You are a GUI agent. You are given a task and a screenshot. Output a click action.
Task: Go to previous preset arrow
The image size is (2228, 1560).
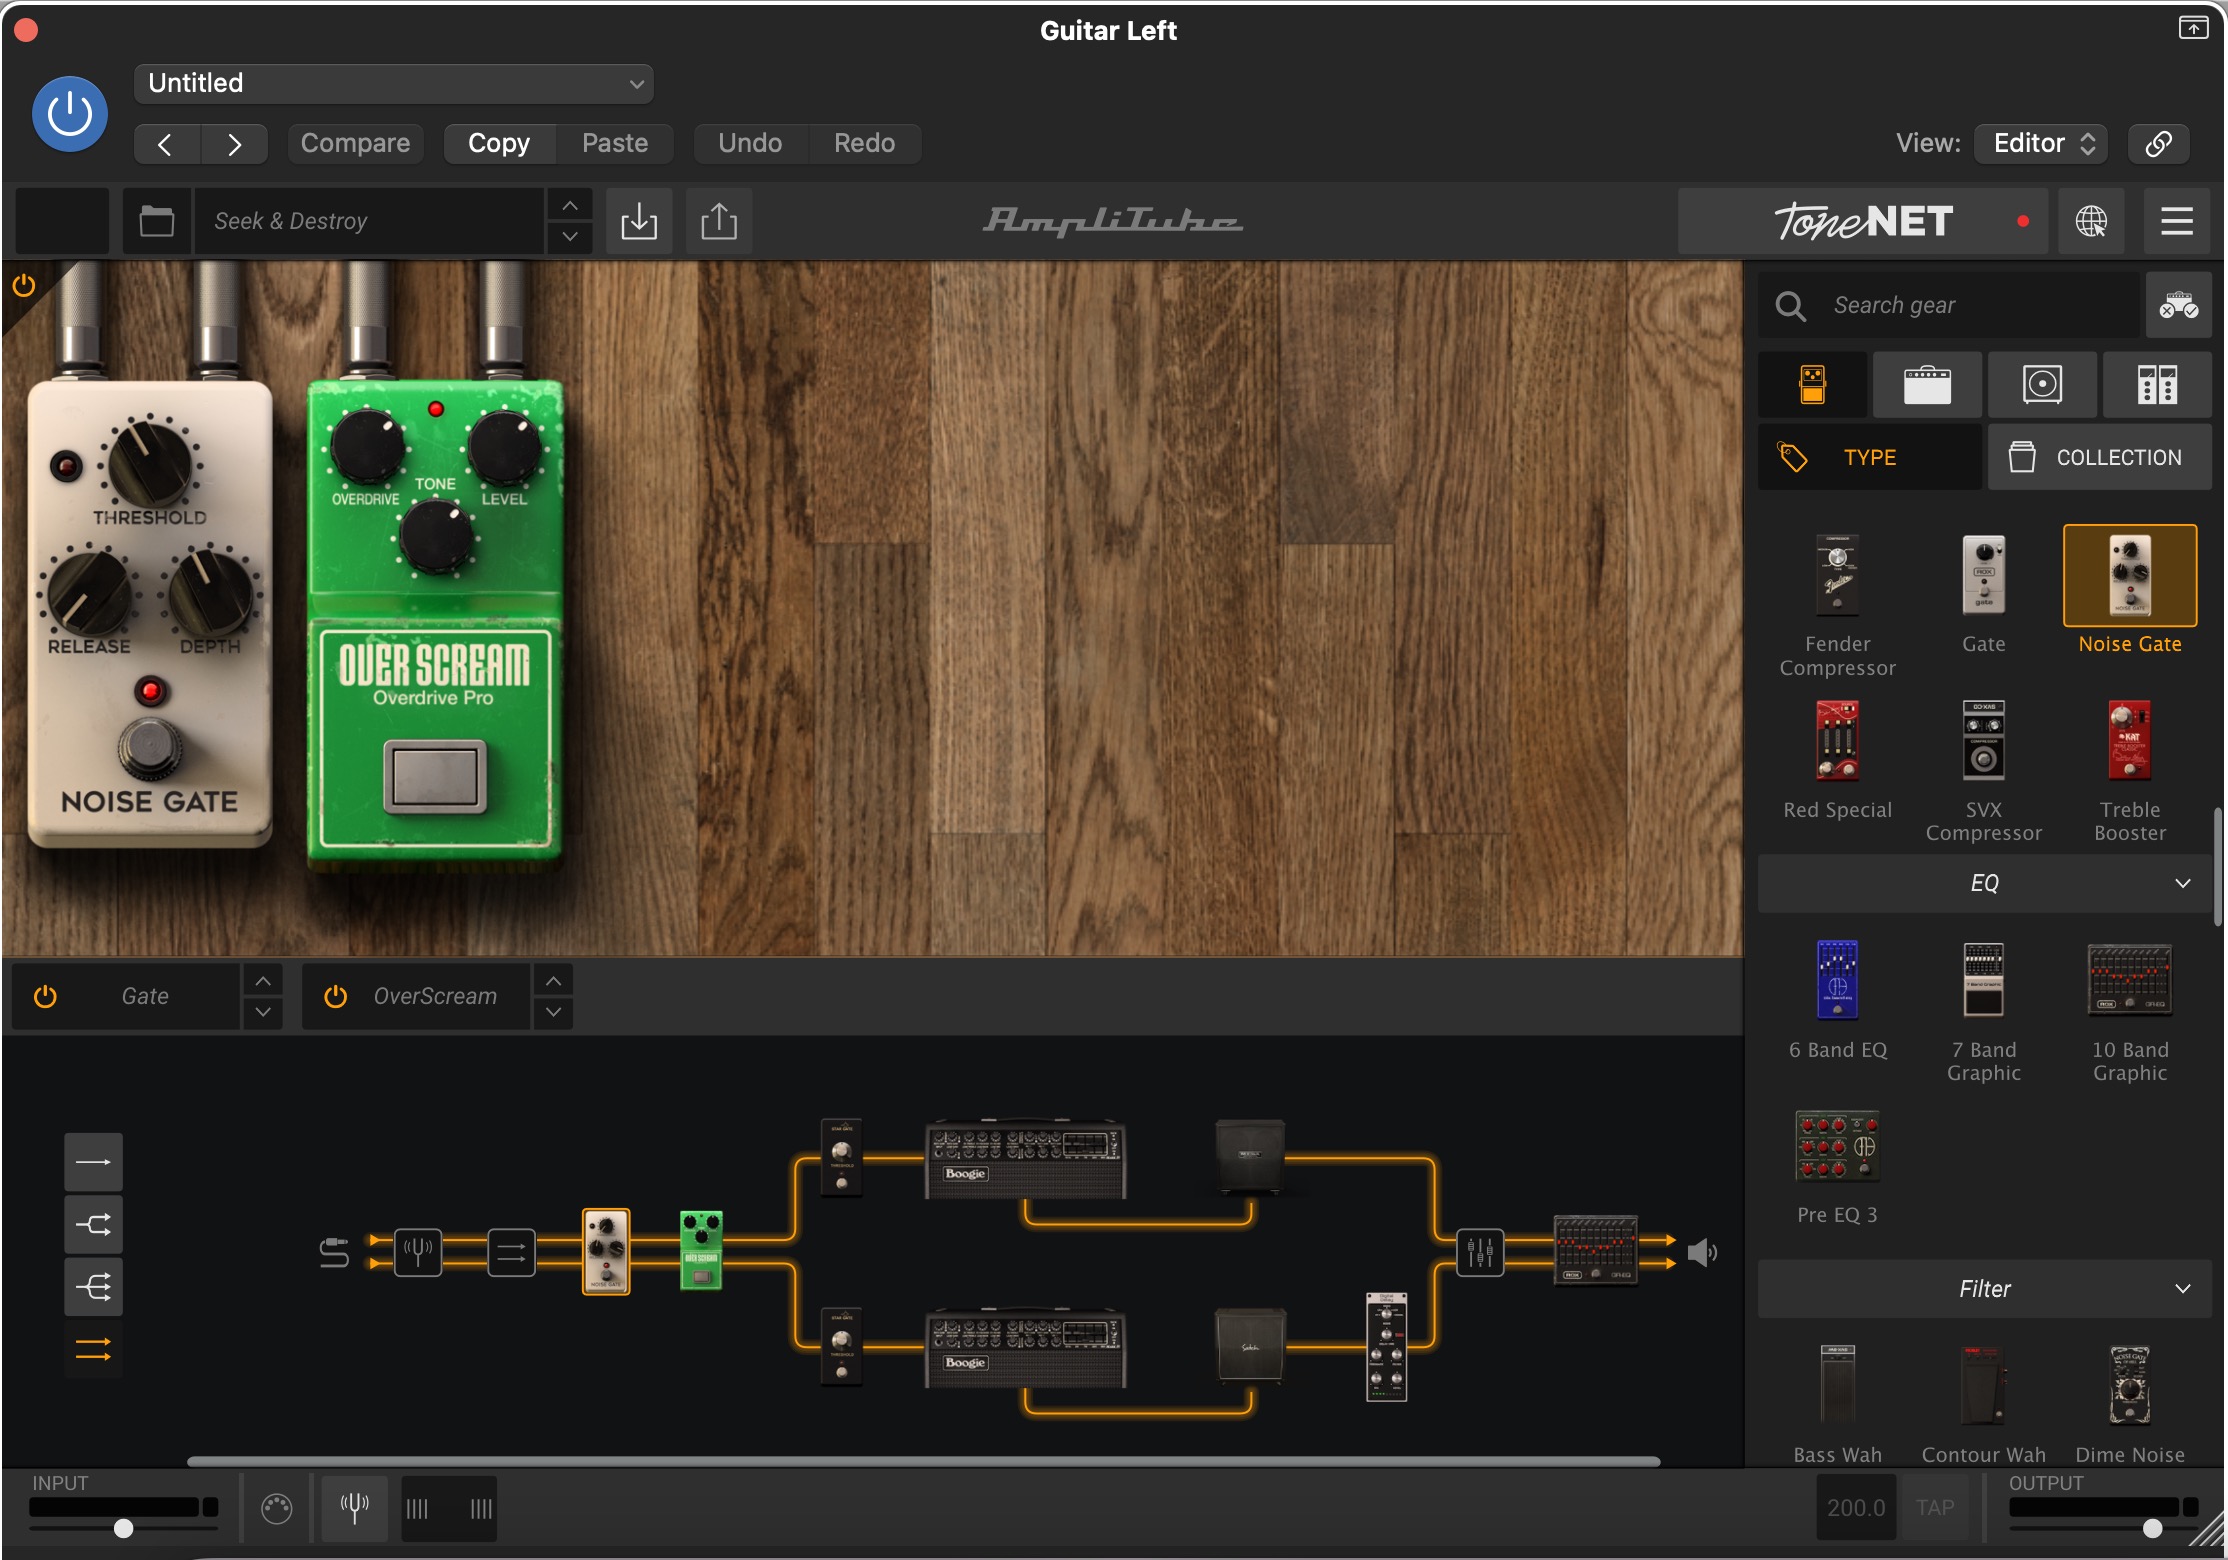167,144
